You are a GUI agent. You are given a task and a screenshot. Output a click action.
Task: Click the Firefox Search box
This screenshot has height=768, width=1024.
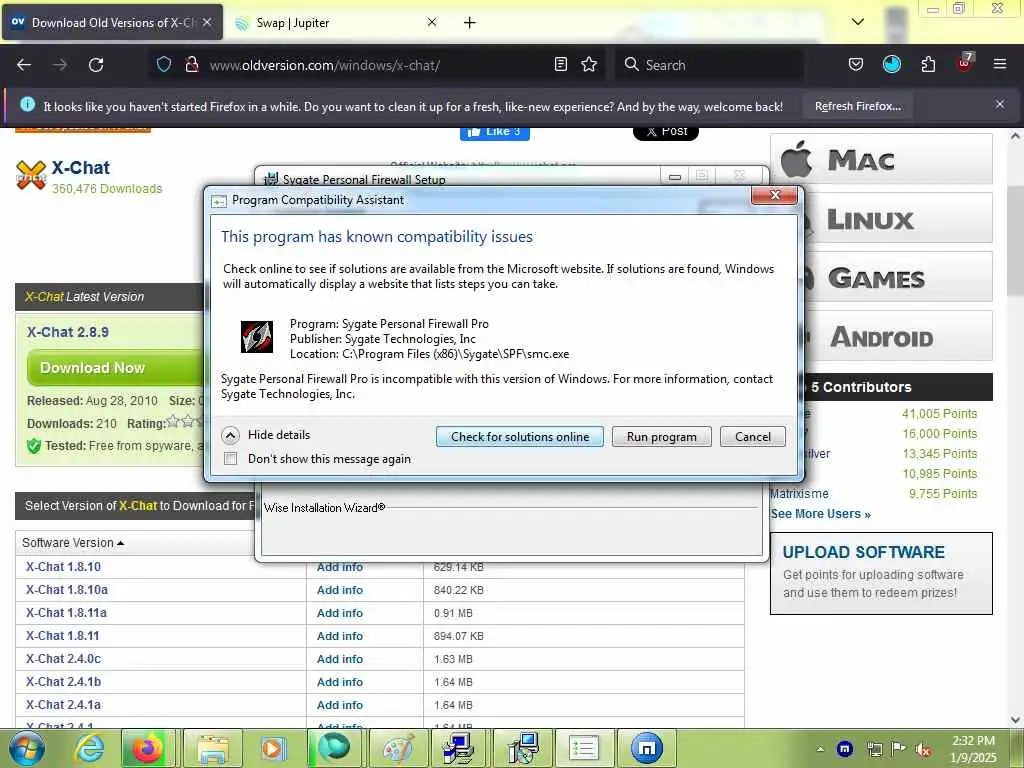[709, 65]
